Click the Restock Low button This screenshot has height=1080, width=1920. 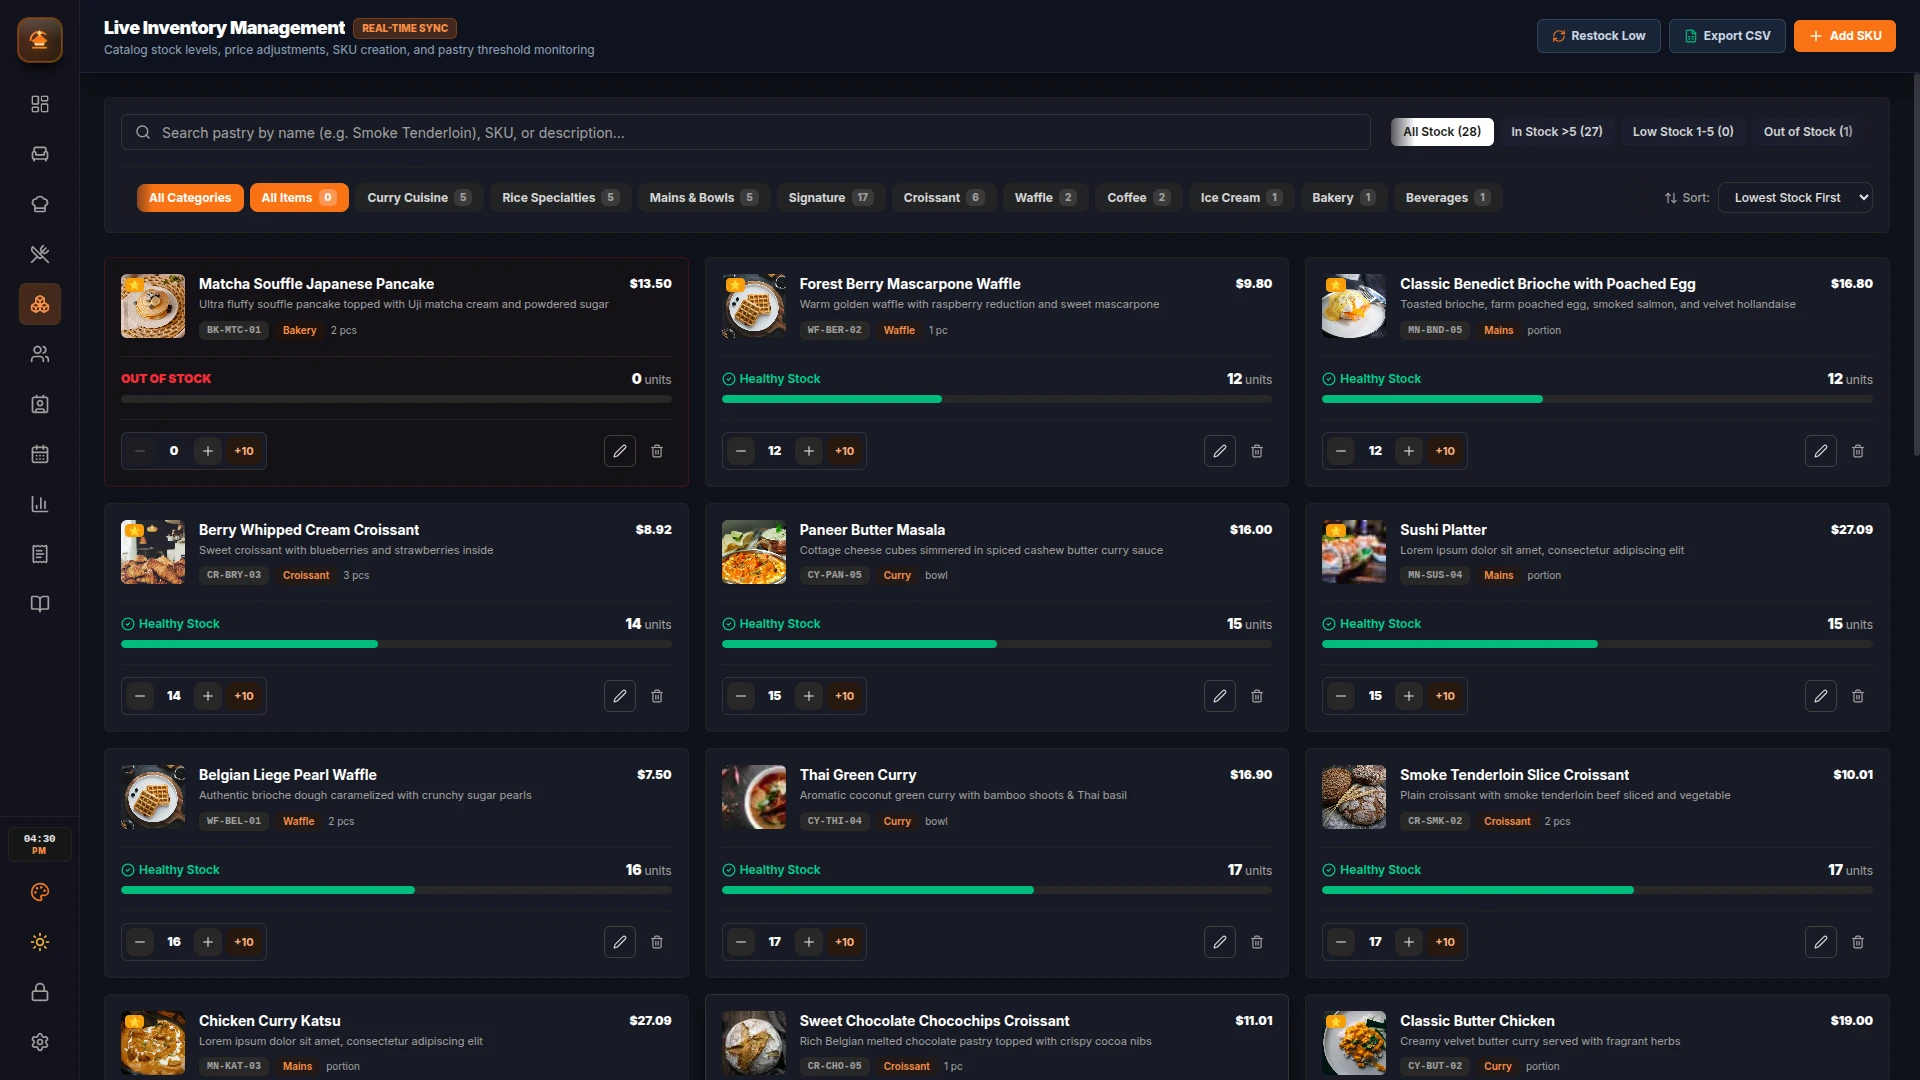(x=1598, y=36)
